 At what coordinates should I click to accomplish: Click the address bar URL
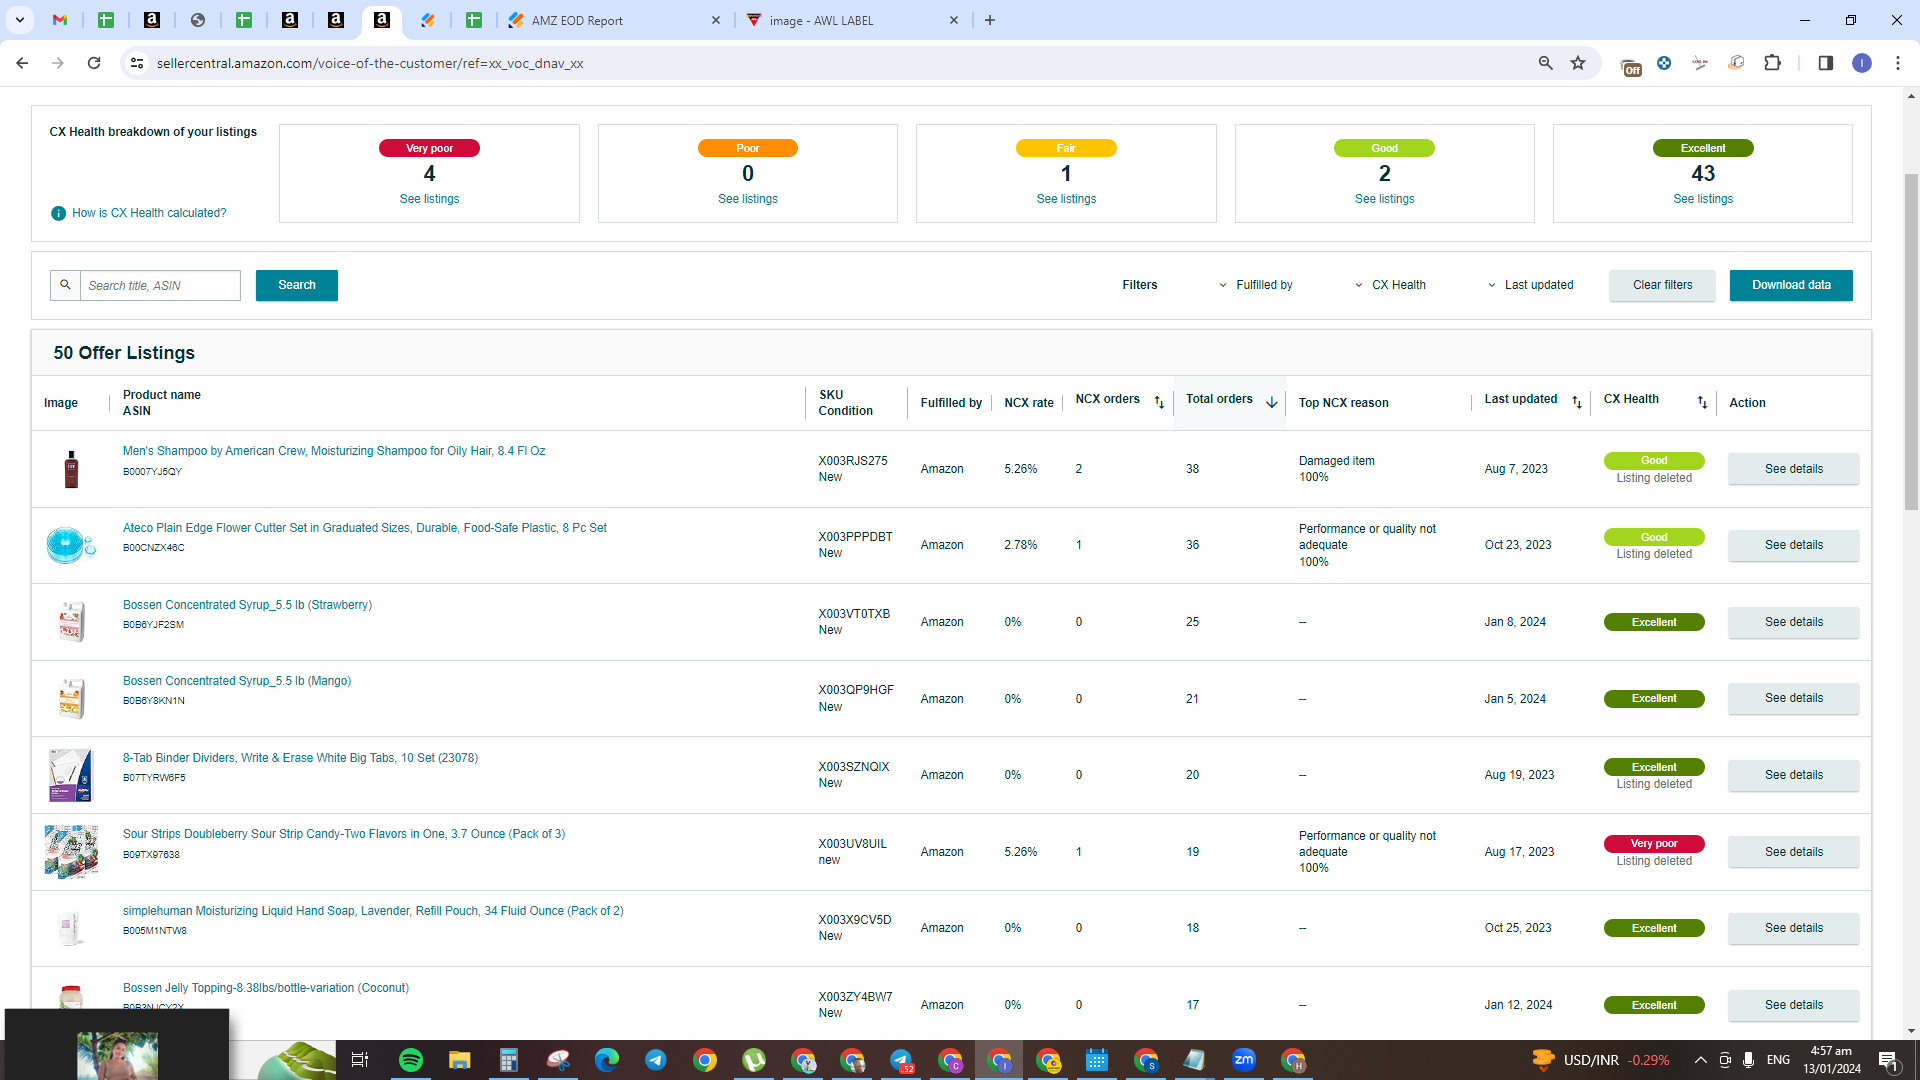point(370,63)
